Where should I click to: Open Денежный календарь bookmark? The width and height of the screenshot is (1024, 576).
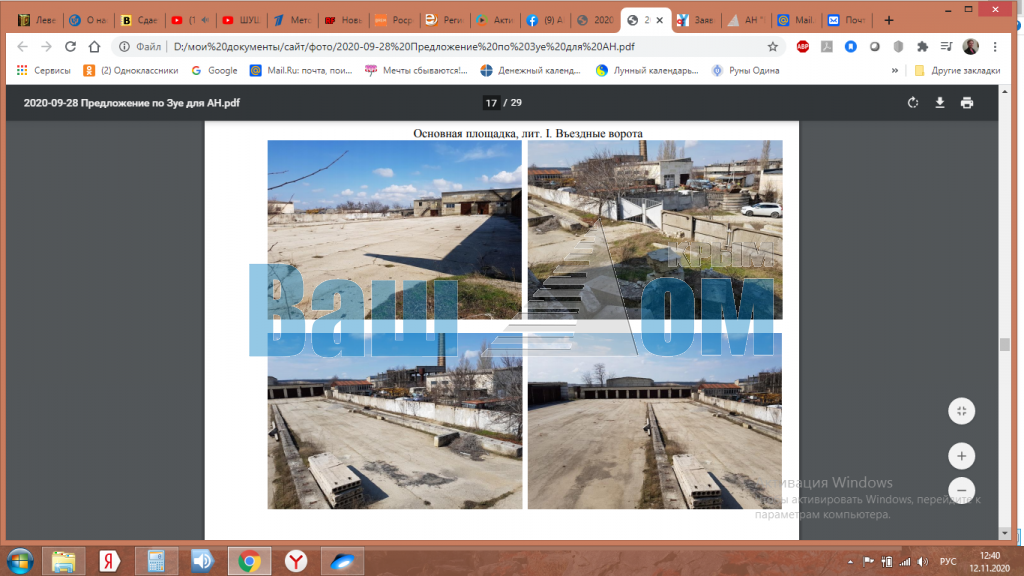530,71
